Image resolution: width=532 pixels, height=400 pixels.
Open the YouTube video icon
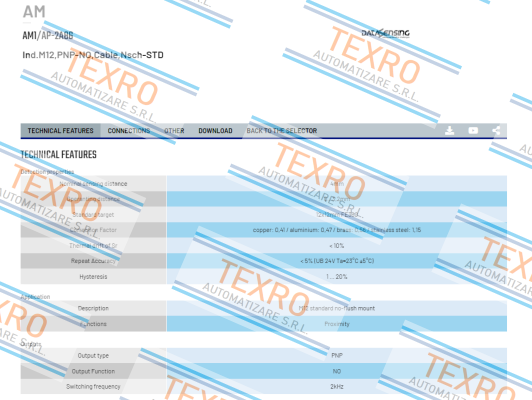[x=473, y=131]
